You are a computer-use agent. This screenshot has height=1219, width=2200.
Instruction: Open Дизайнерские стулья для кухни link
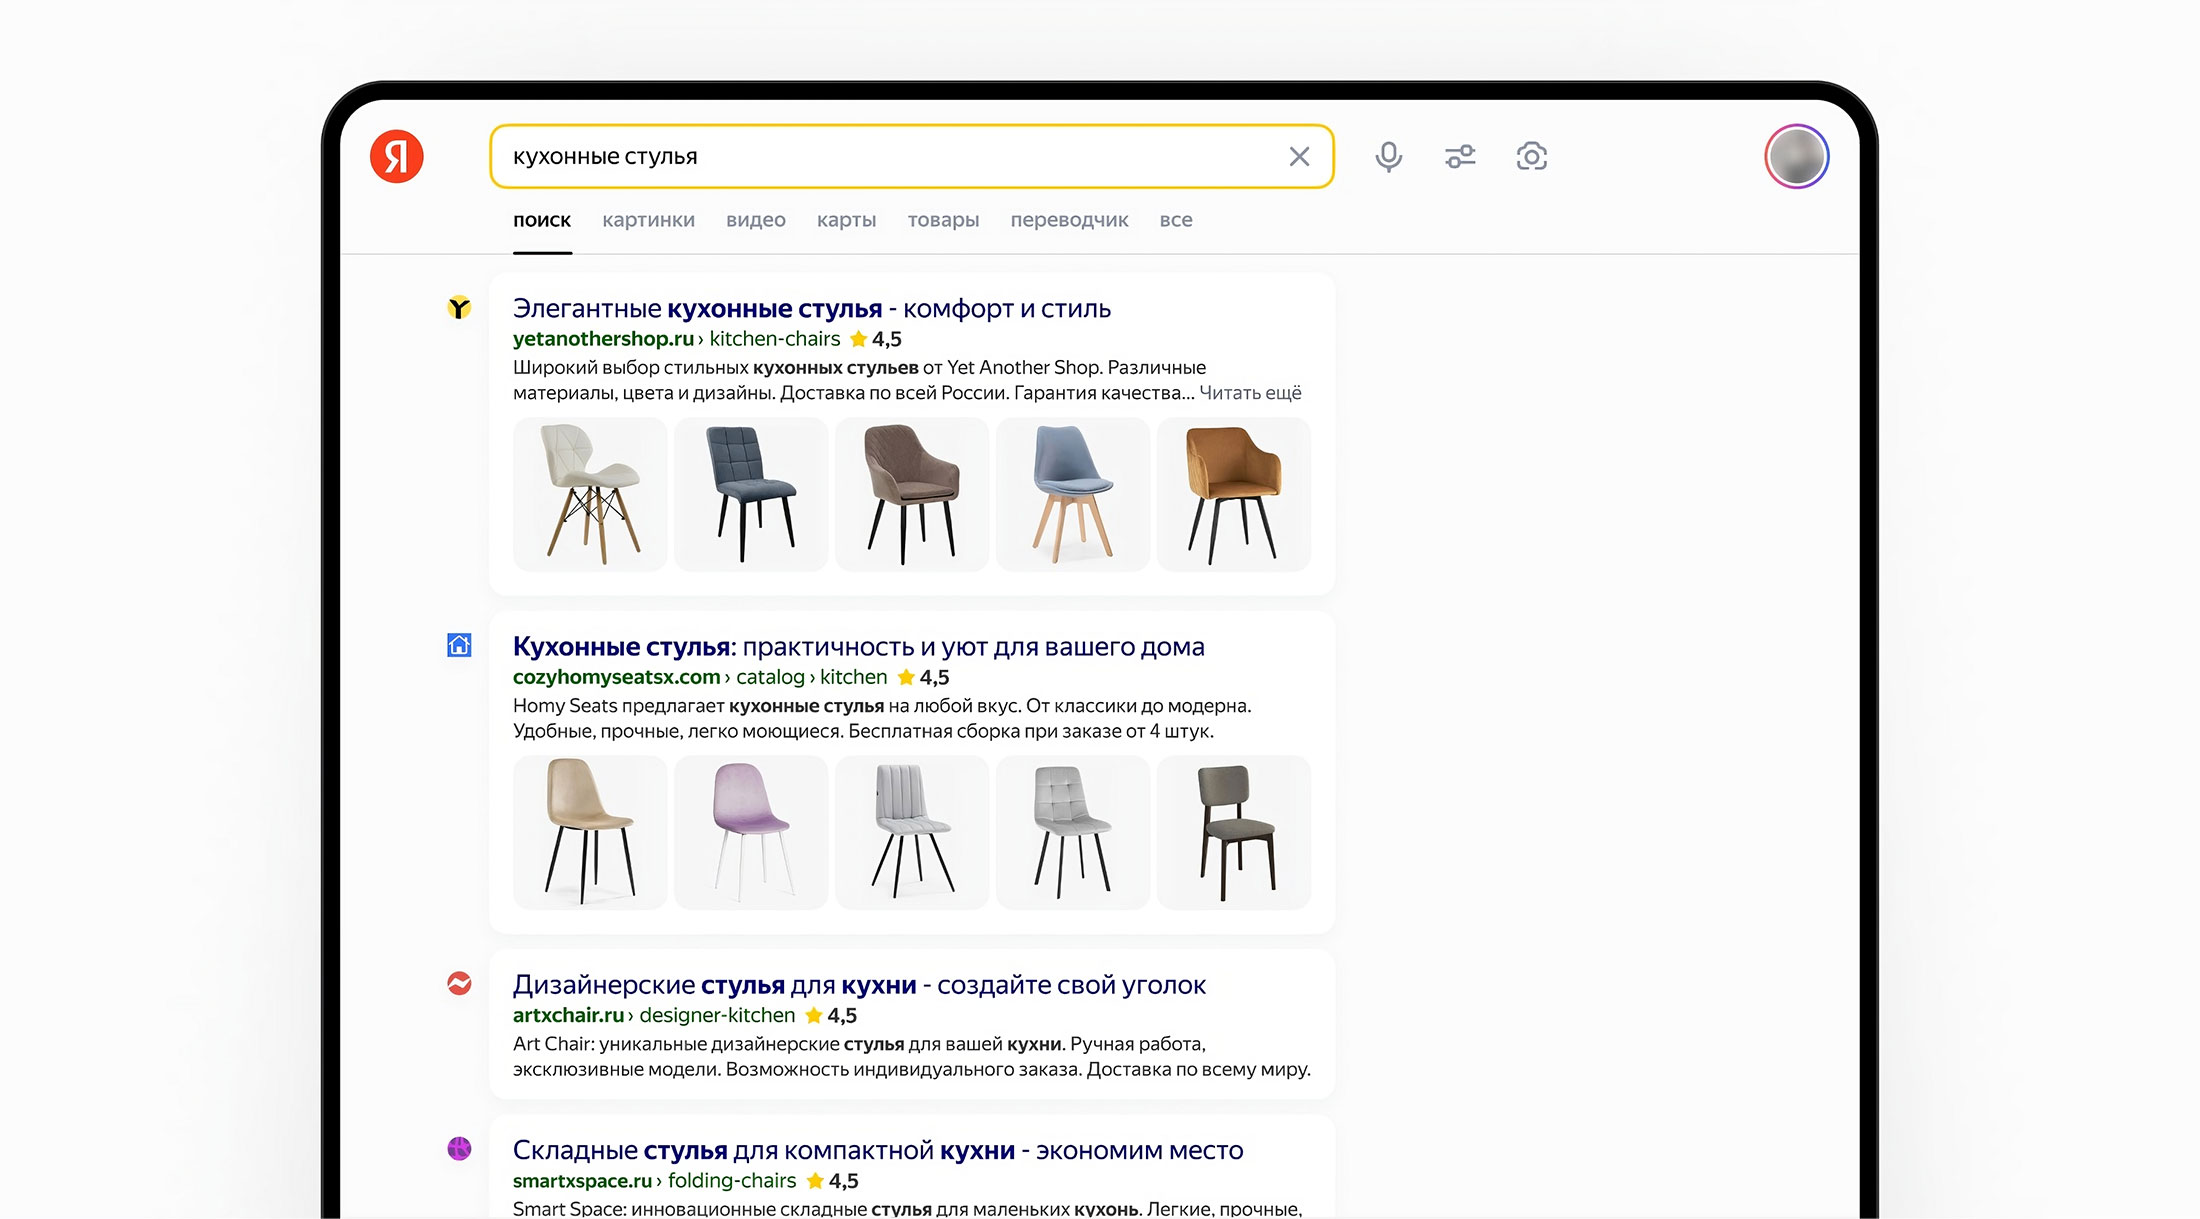click(858, 985)
